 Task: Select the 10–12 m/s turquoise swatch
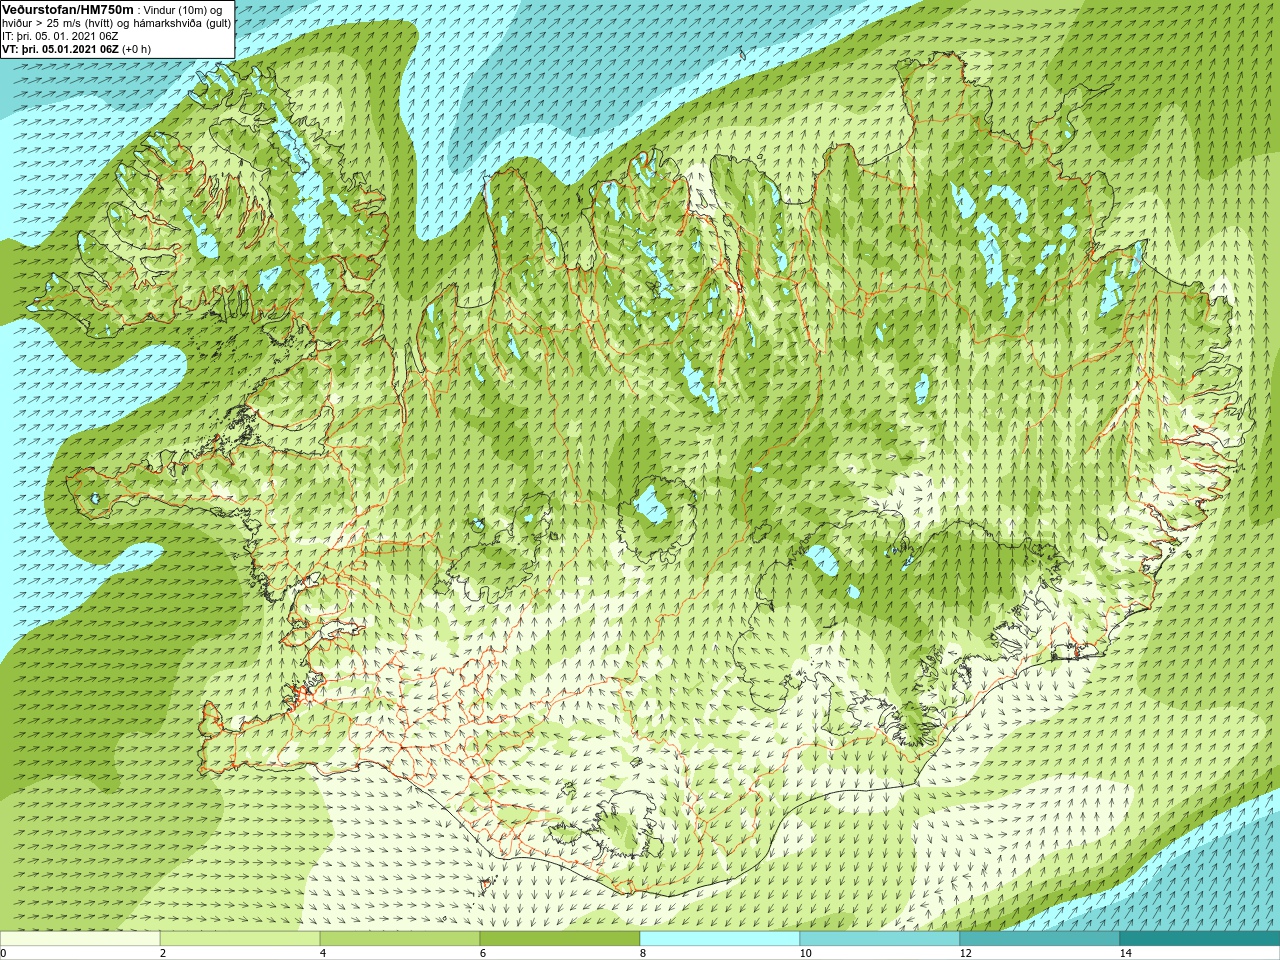tap(880, 939)
